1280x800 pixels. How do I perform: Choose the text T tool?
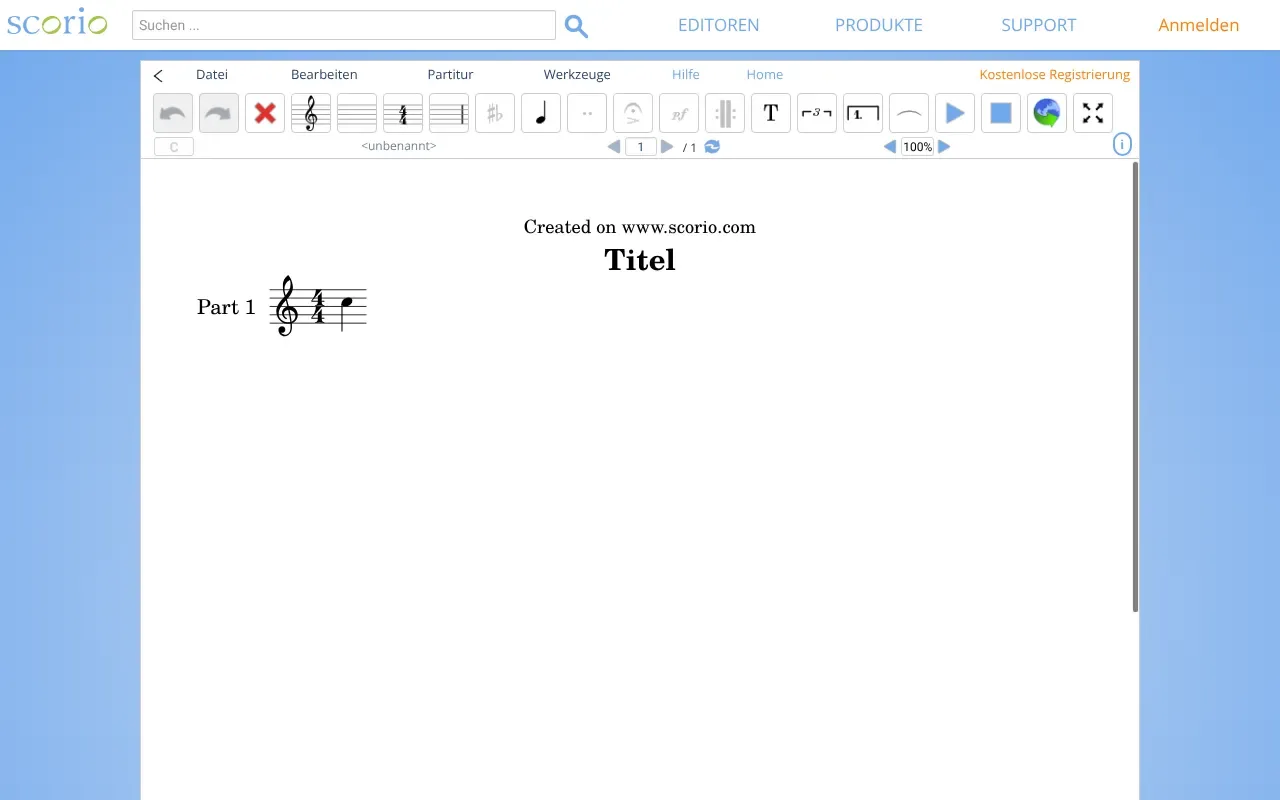[771, 113]
